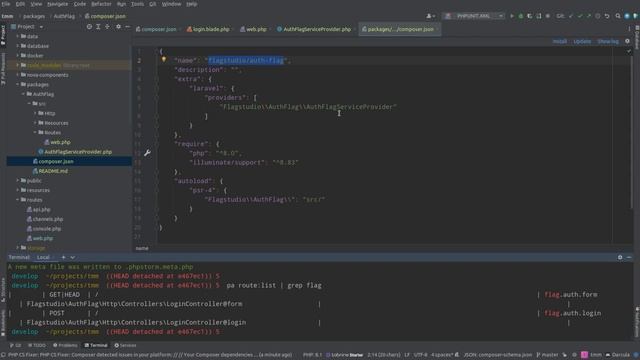640x360 pixels.
Task: Click the yellow lightbulb intention icon
Action: (x=164, y=59)
